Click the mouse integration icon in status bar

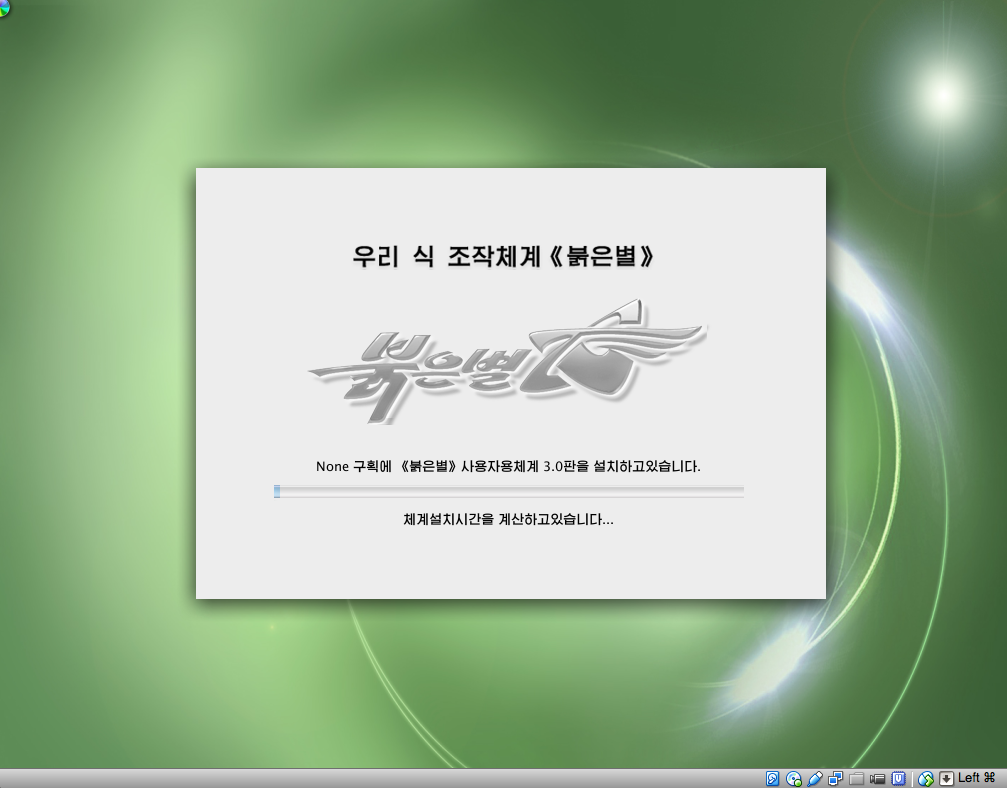[925, 779]
